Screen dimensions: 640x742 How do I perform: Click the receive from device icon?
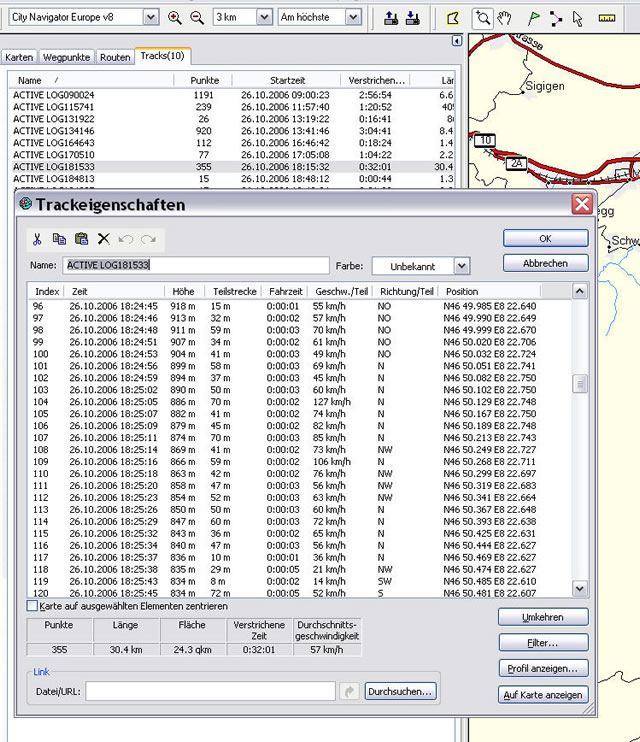tap(412, 18)
